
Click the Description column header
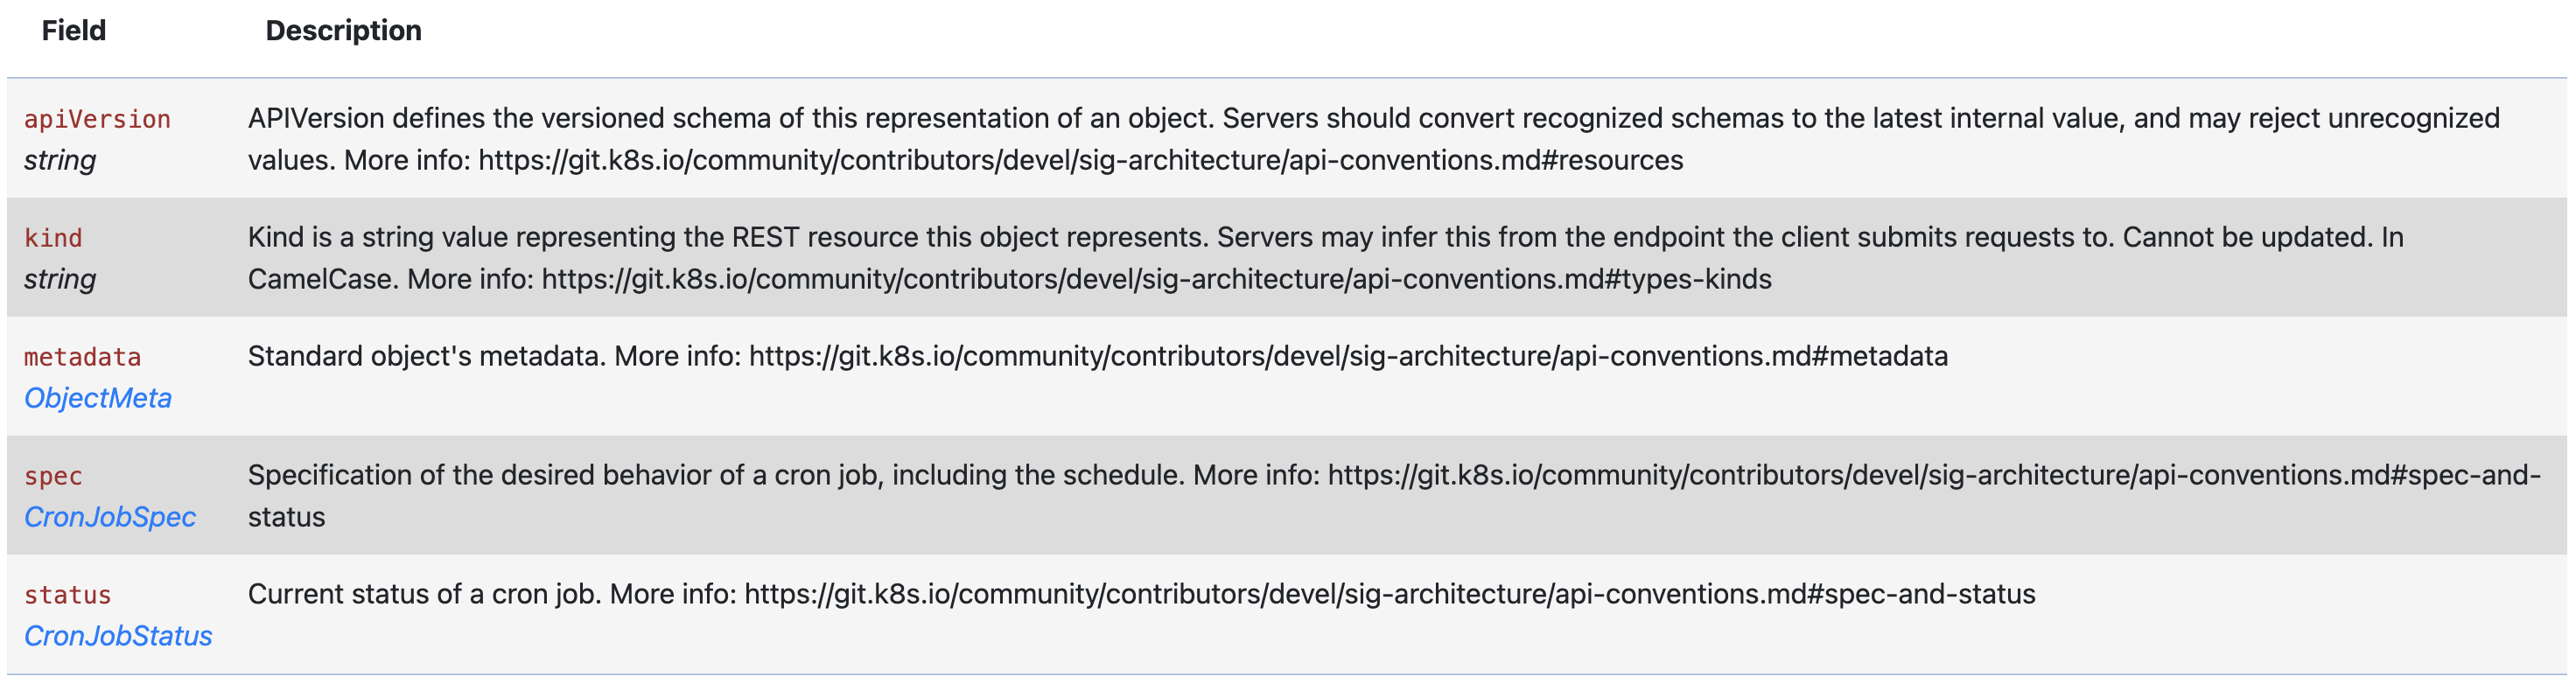[343, 31]
